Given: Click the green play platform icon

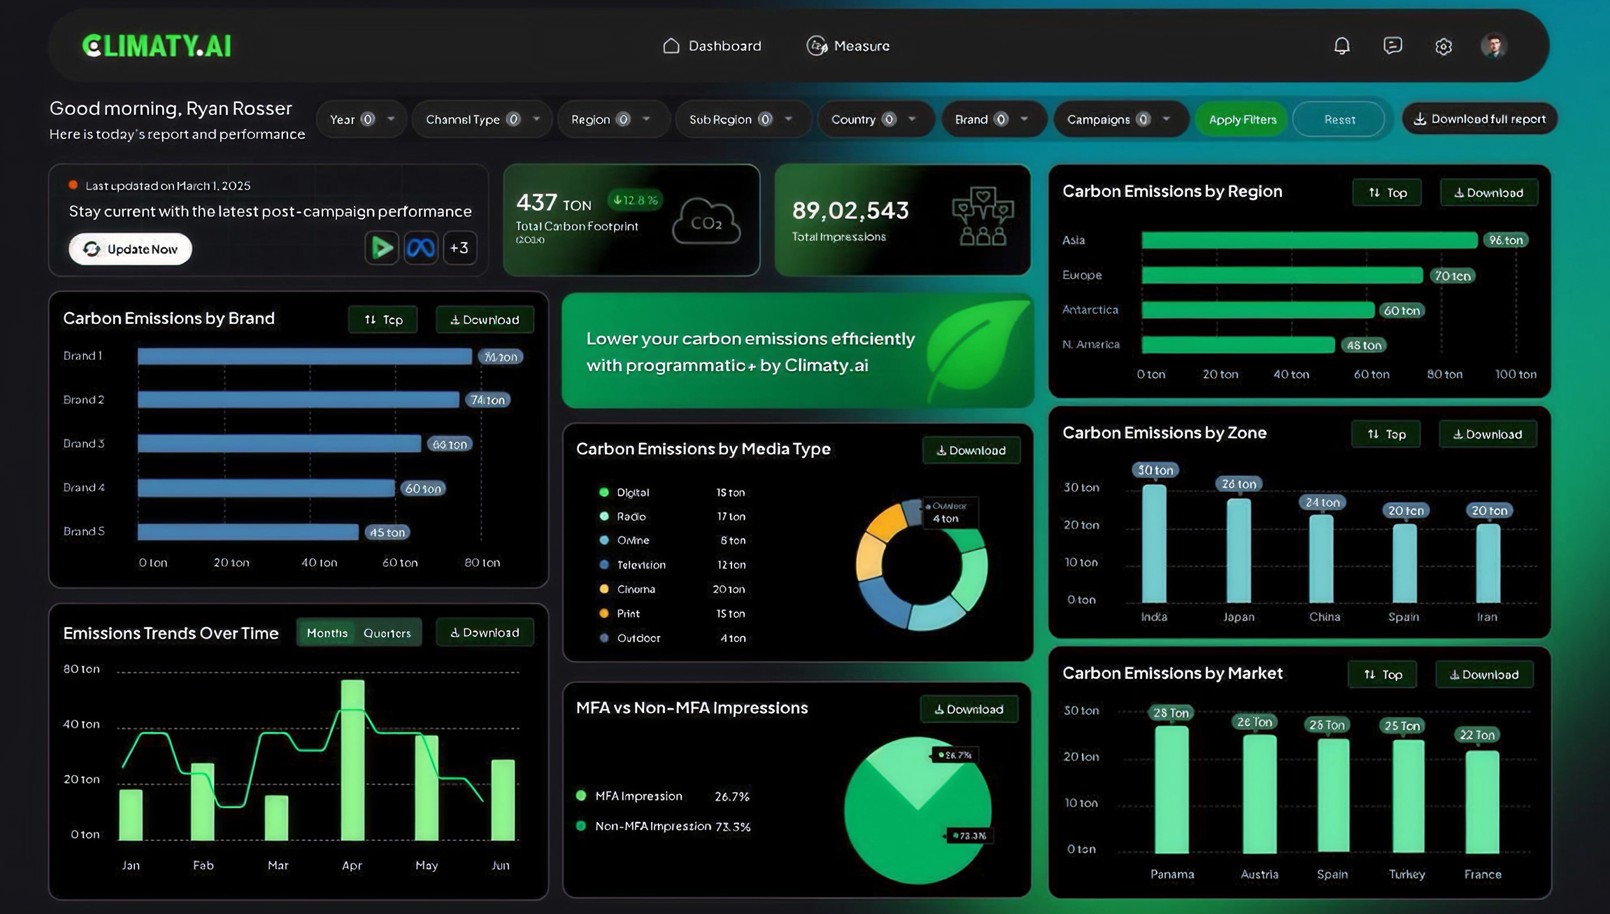Looking at the screenshot, I should (x=381, y=248).
